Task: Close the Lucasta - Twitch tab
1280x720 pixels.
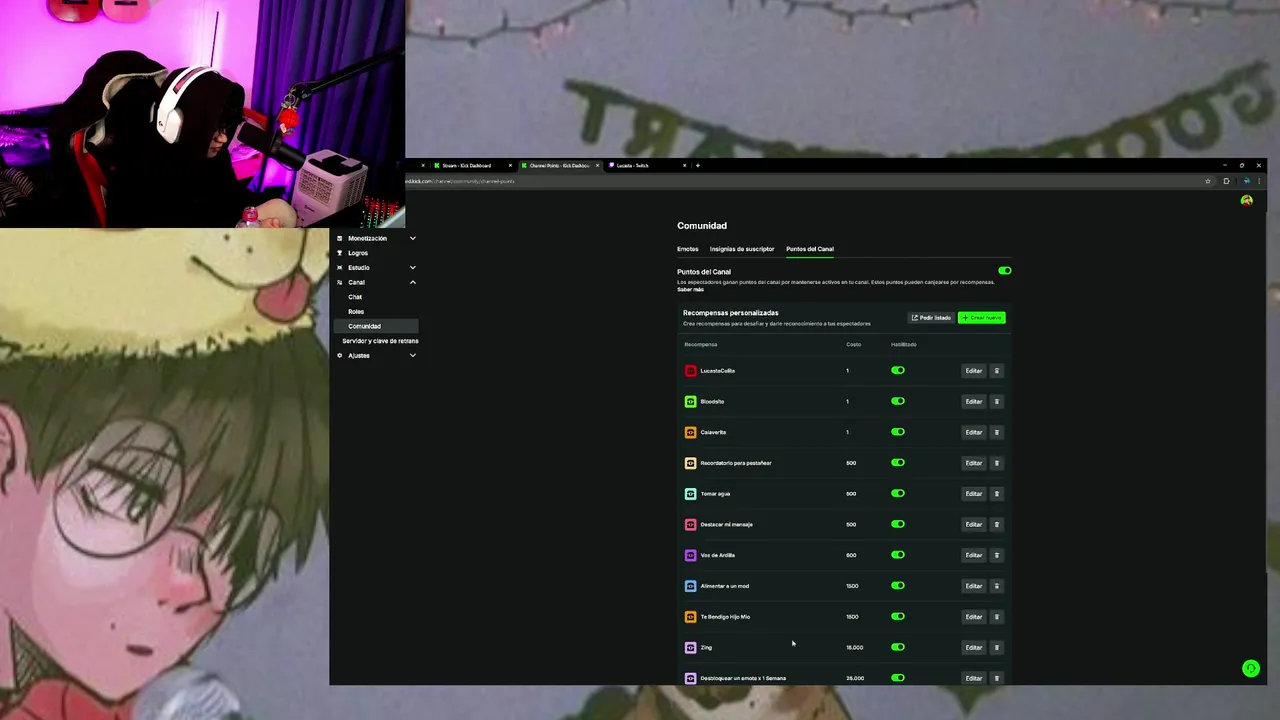Action: pos(685,166)
